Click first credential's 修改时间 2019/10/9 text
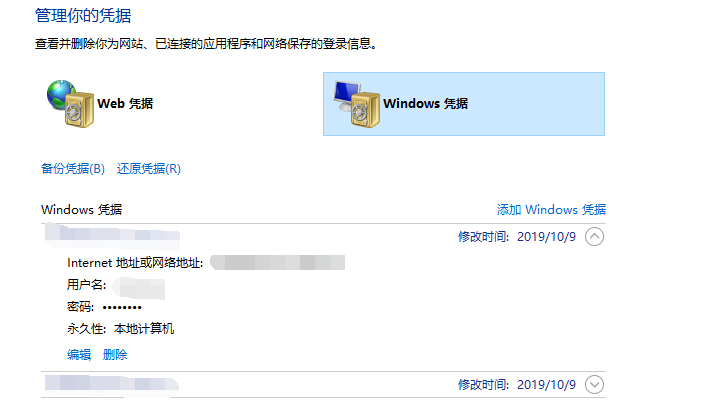 click(x=517, y=237)
